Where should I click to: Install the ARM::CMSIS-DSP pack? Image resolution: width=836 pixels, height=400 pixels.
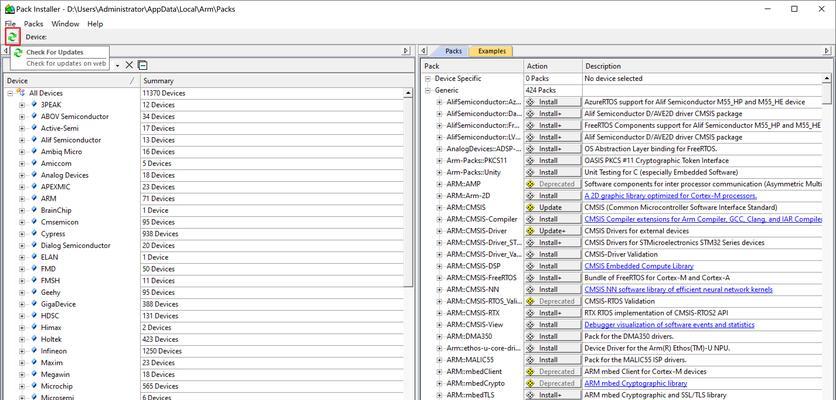click(x=553, y=266)
